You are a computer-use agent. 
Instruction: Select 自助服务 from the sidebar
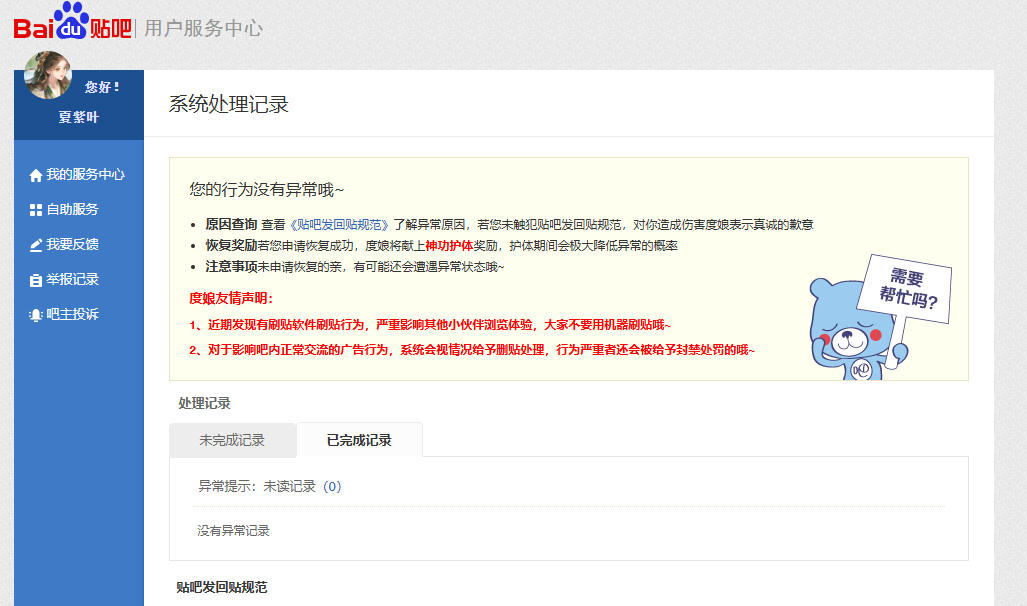coord(72,209)
